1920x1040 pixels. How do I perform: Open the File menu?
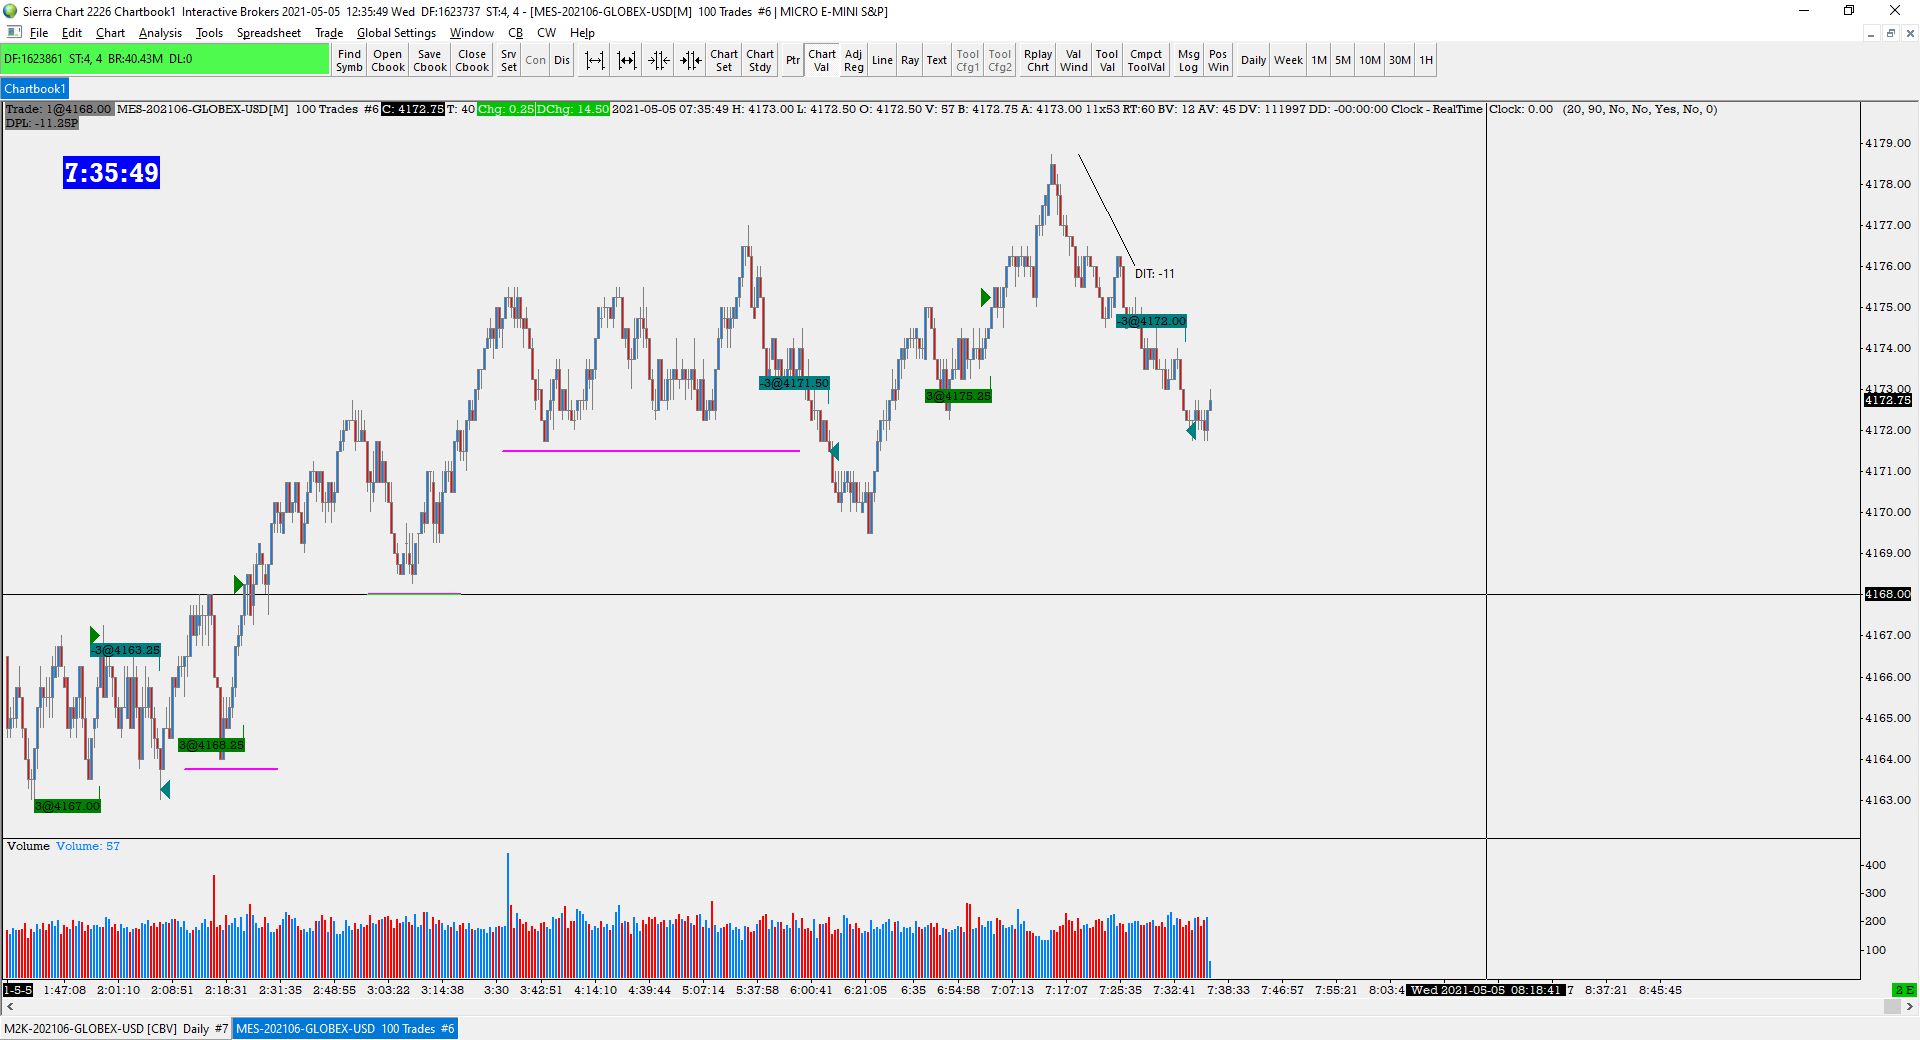click(39, 33)
